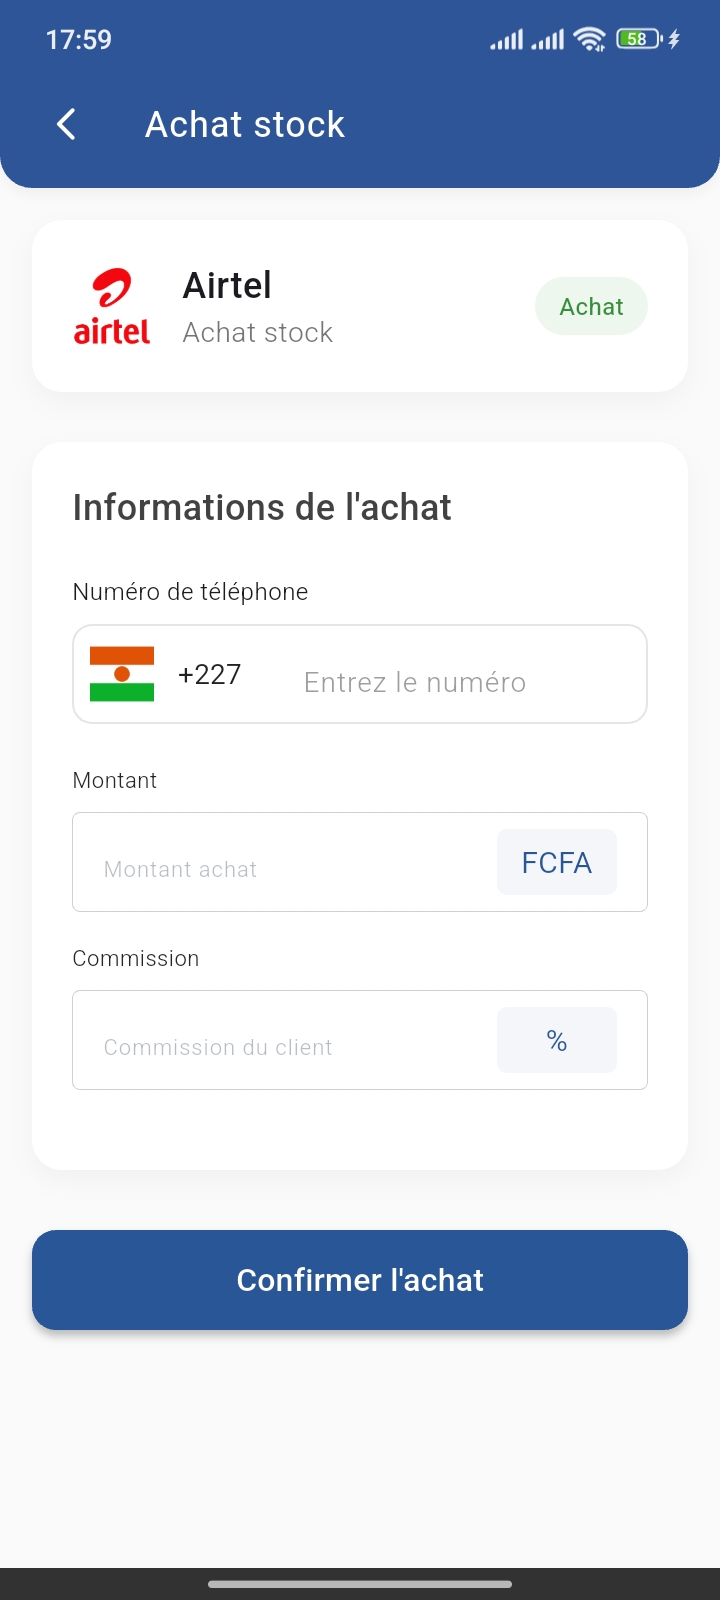Viewport: 720px width, 1600px height.
Task: Tap the first signal strength icon
Action: pyautogui.click(x=506, y=40)
